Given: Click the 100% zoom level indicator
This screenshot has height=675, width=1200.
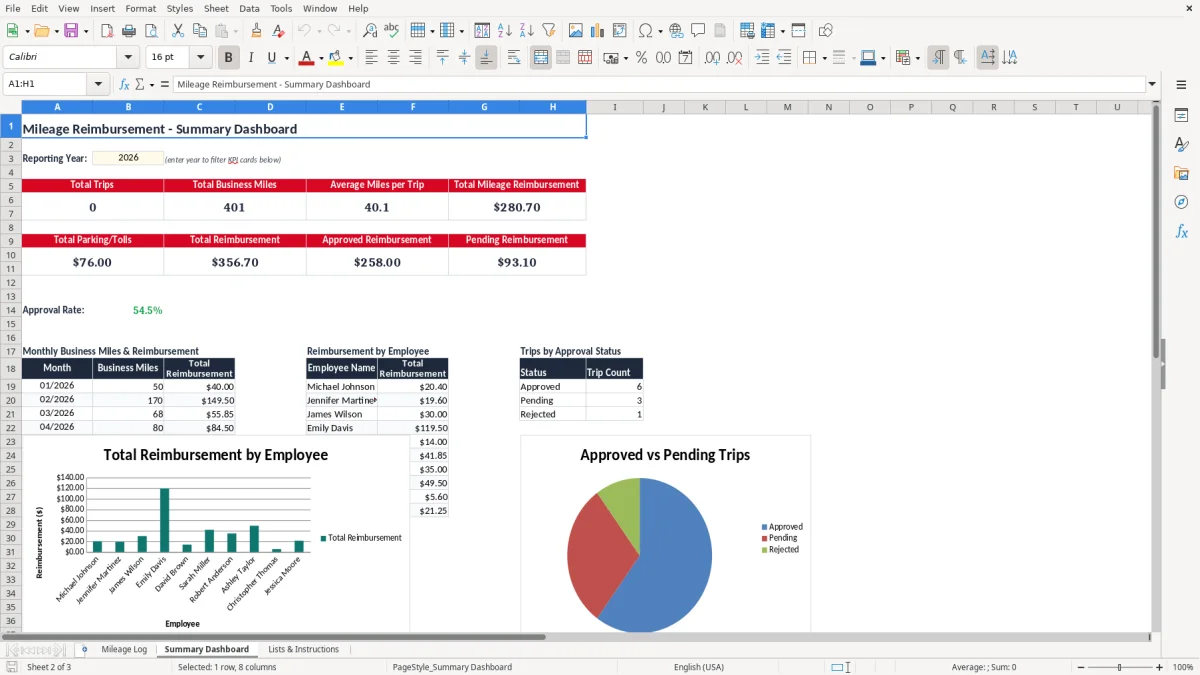Looking at the screenshot, I should tap(1183, 667).
